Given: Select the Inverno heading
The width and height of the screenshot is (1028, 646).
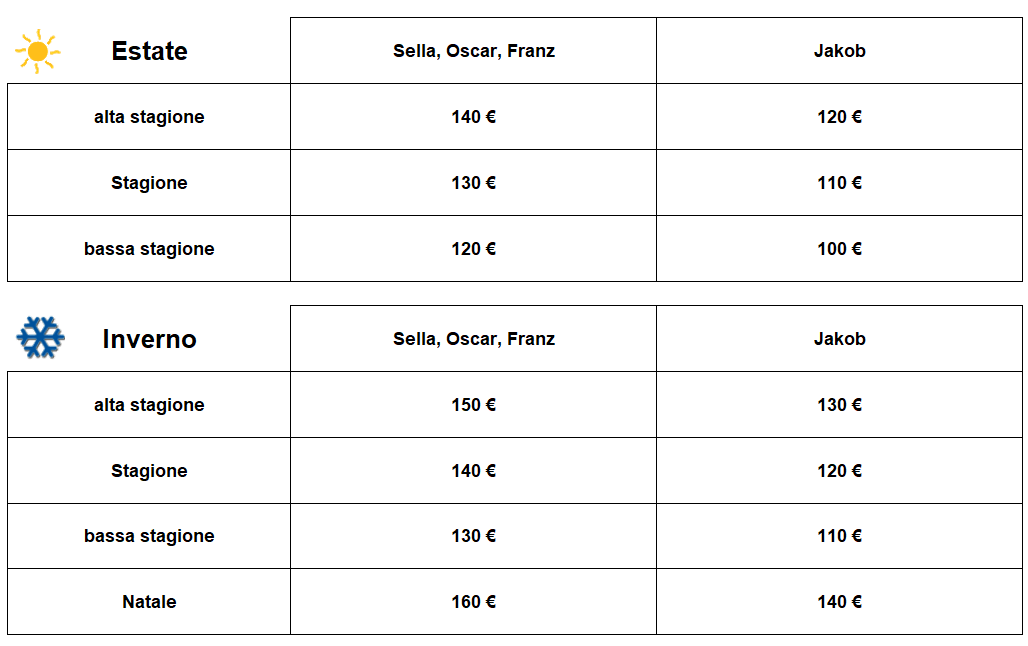Looking at the screenshot, I should point(149,339).
